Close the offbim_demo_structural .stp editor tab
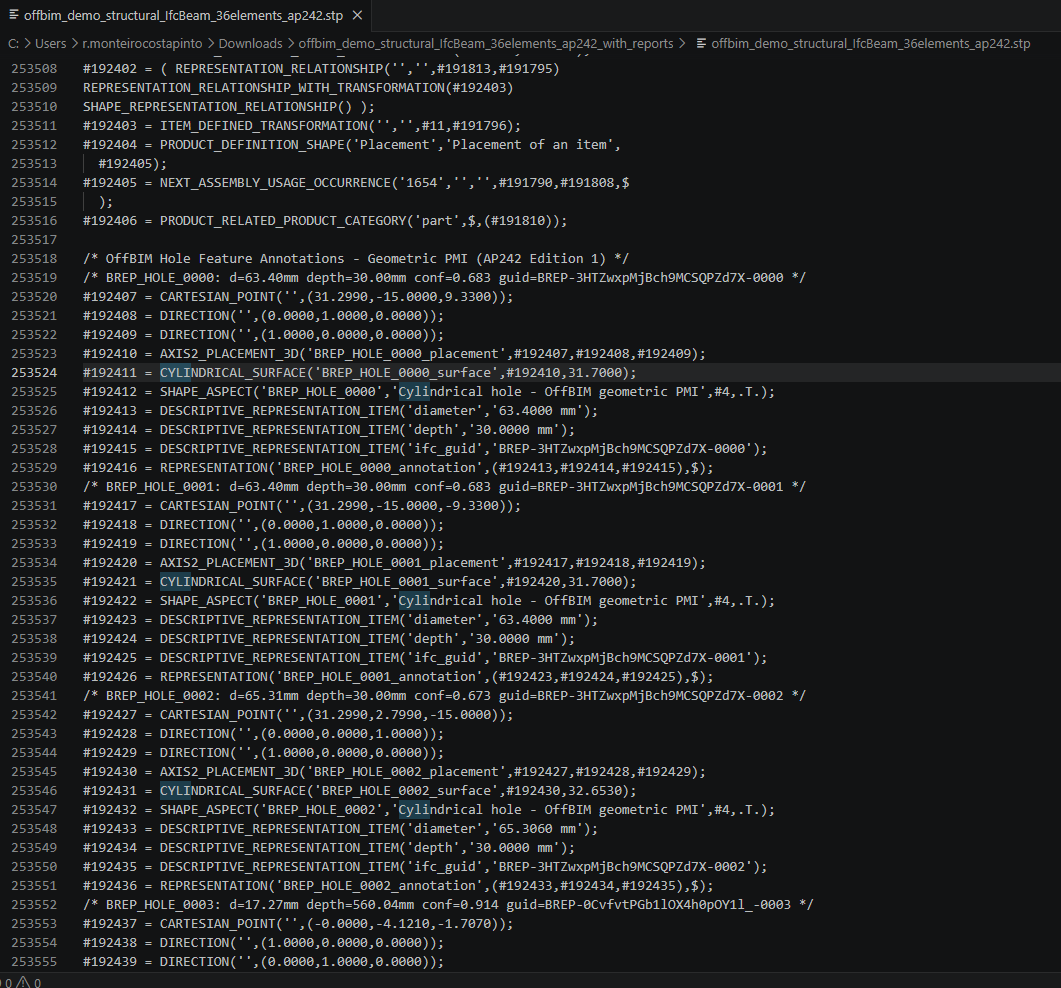 pos(357,15)
